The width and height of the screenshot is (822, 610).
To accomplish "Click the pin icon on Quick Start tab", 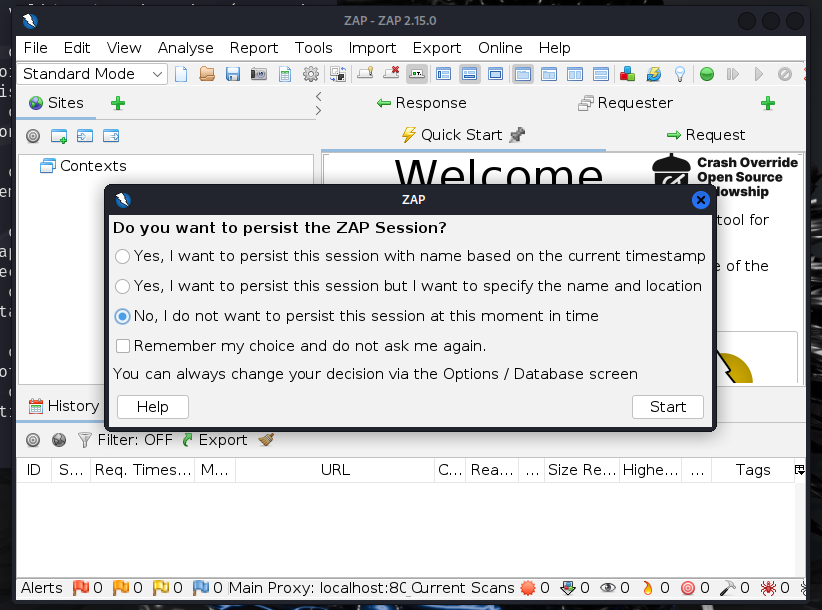I will [x=517, y=135].
